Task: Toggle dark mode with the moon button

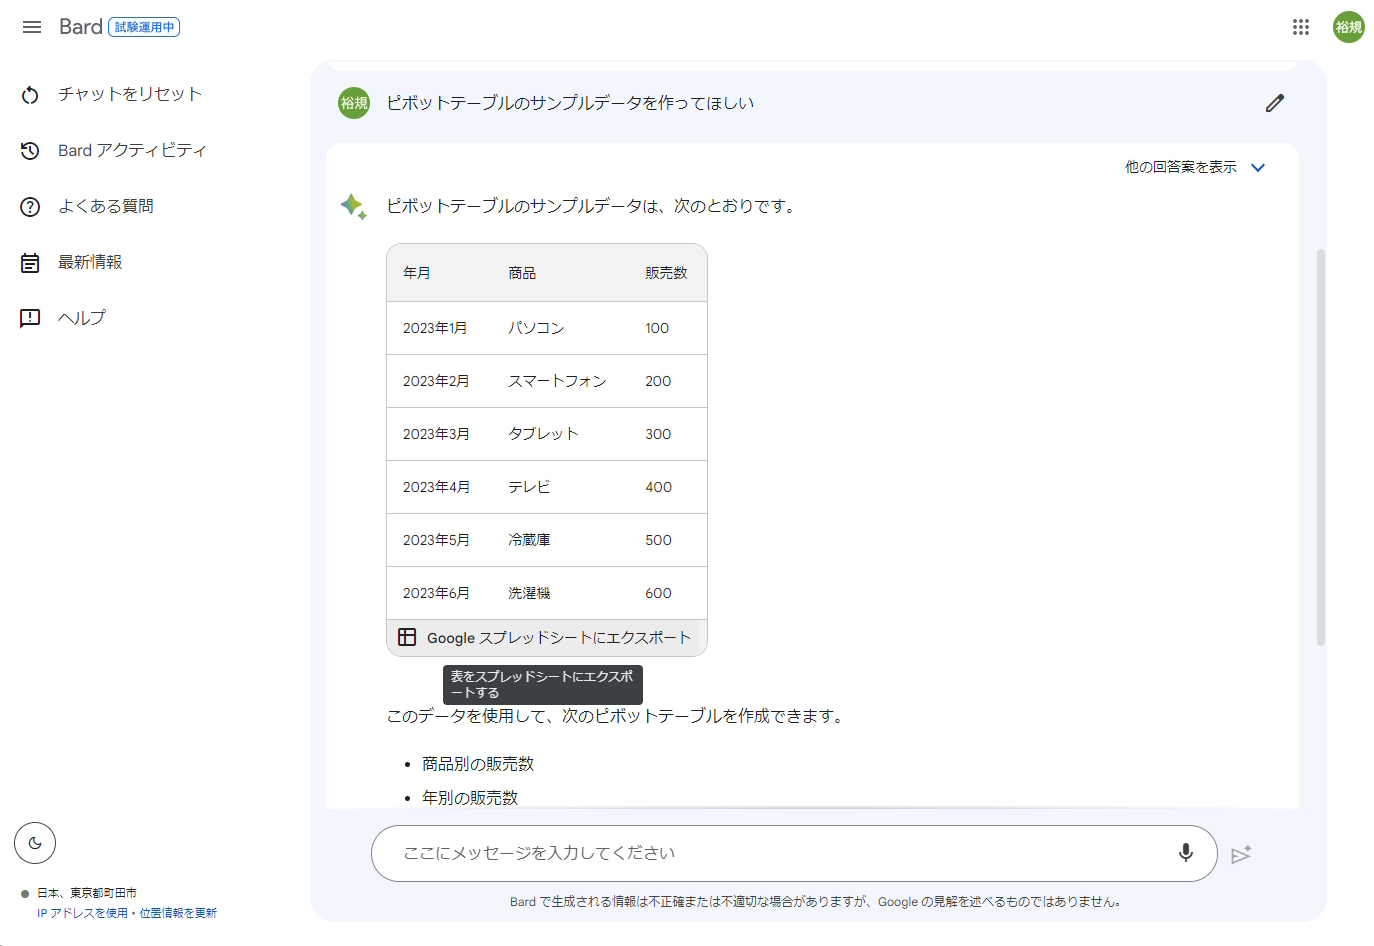Action: pos(35,843)
